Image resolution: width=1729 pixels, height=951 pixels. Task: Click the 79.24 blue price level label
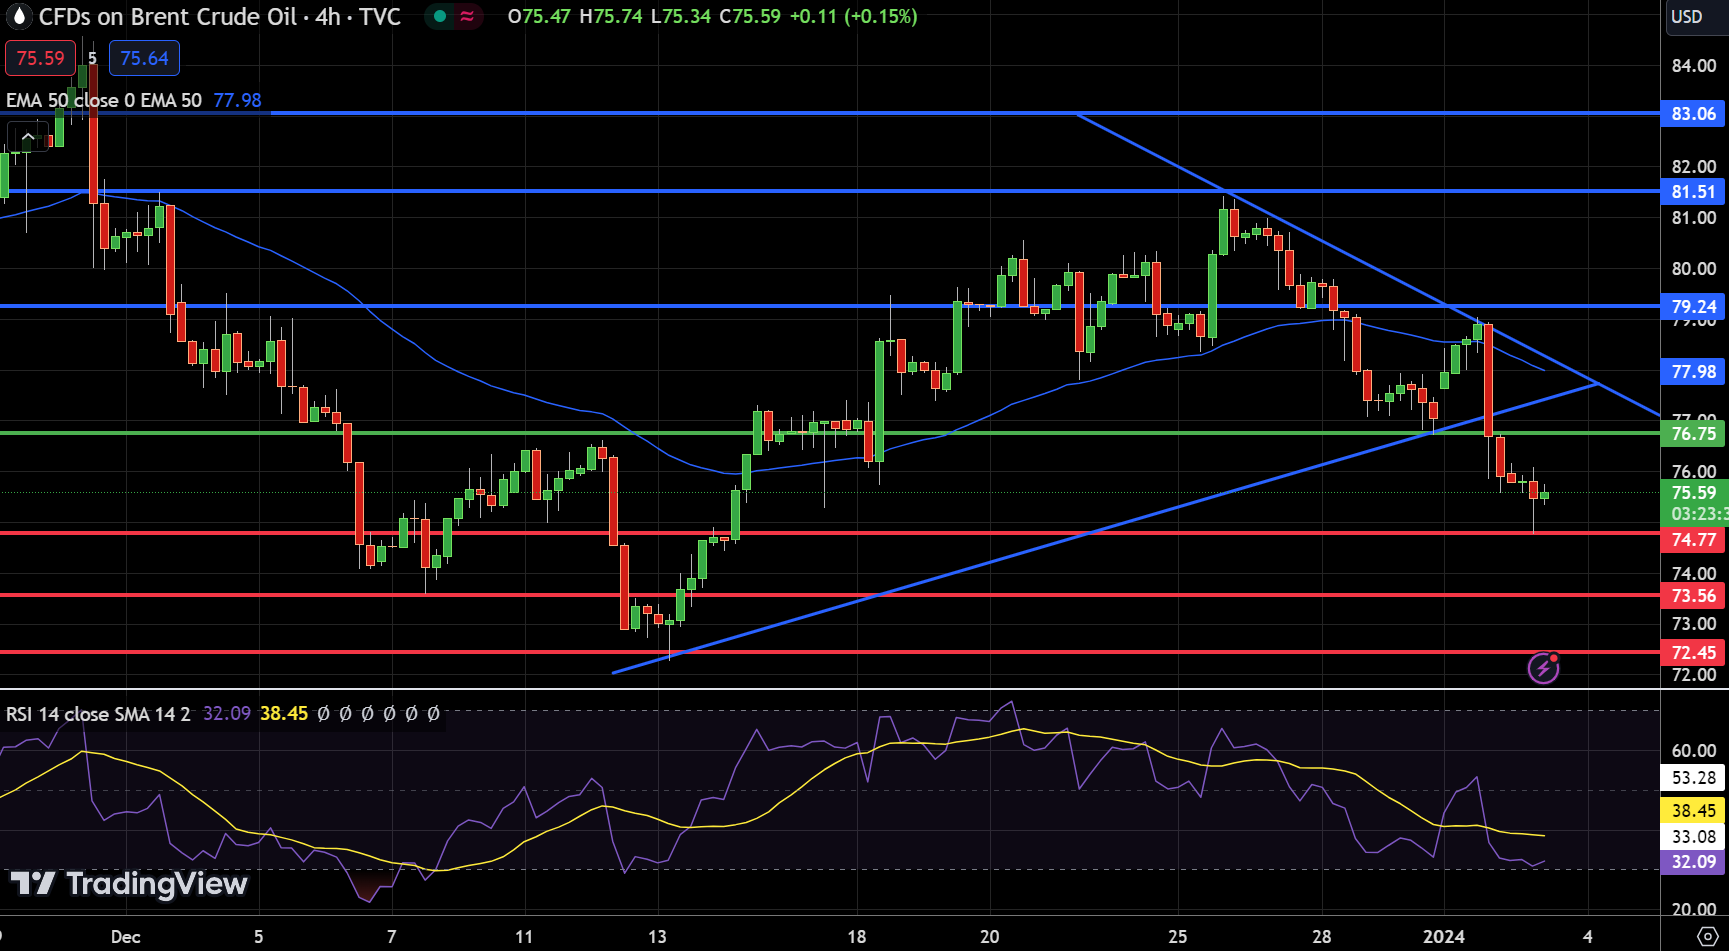[x=1693, y=307]
